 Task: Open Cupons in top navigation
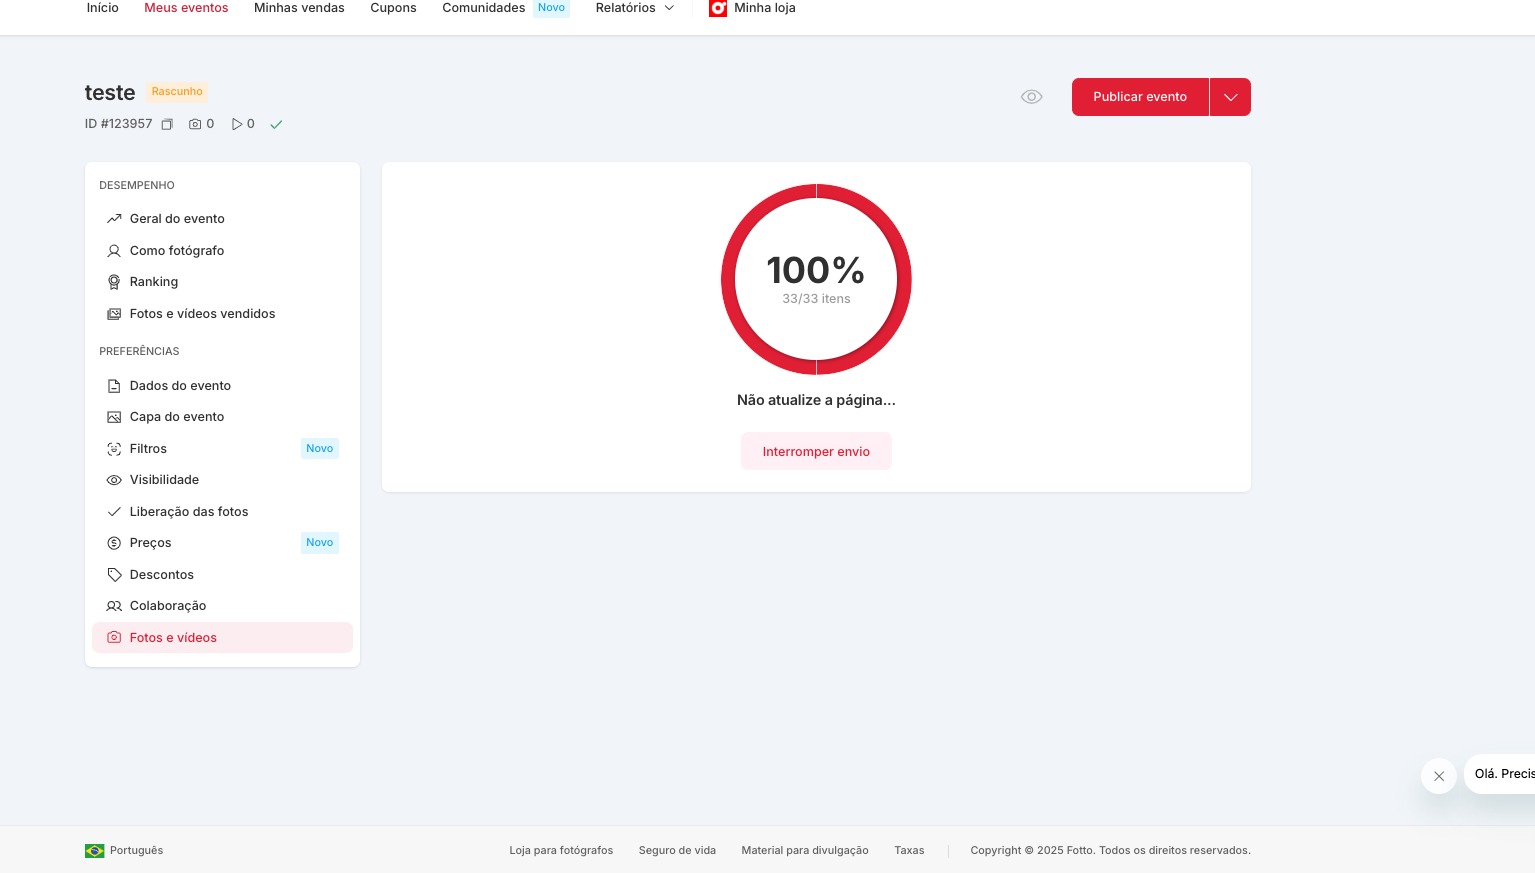tap(393, 8)
